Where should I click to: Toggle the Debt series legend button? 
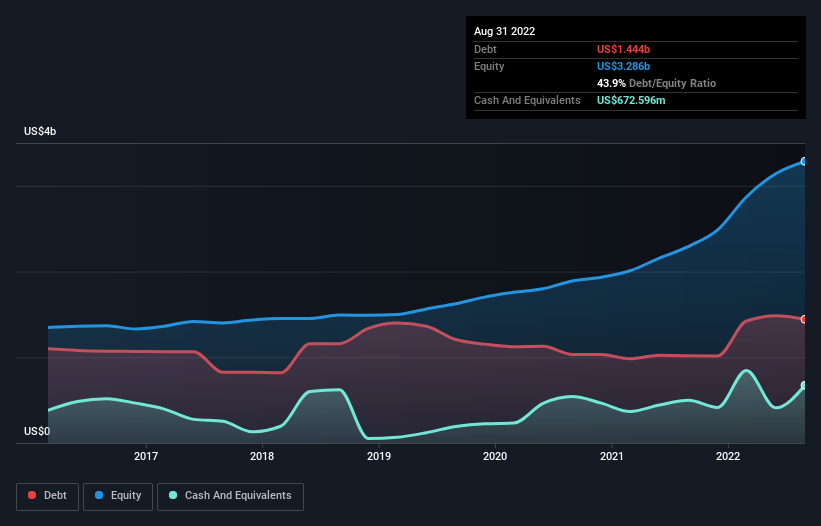tap(48, 496)
